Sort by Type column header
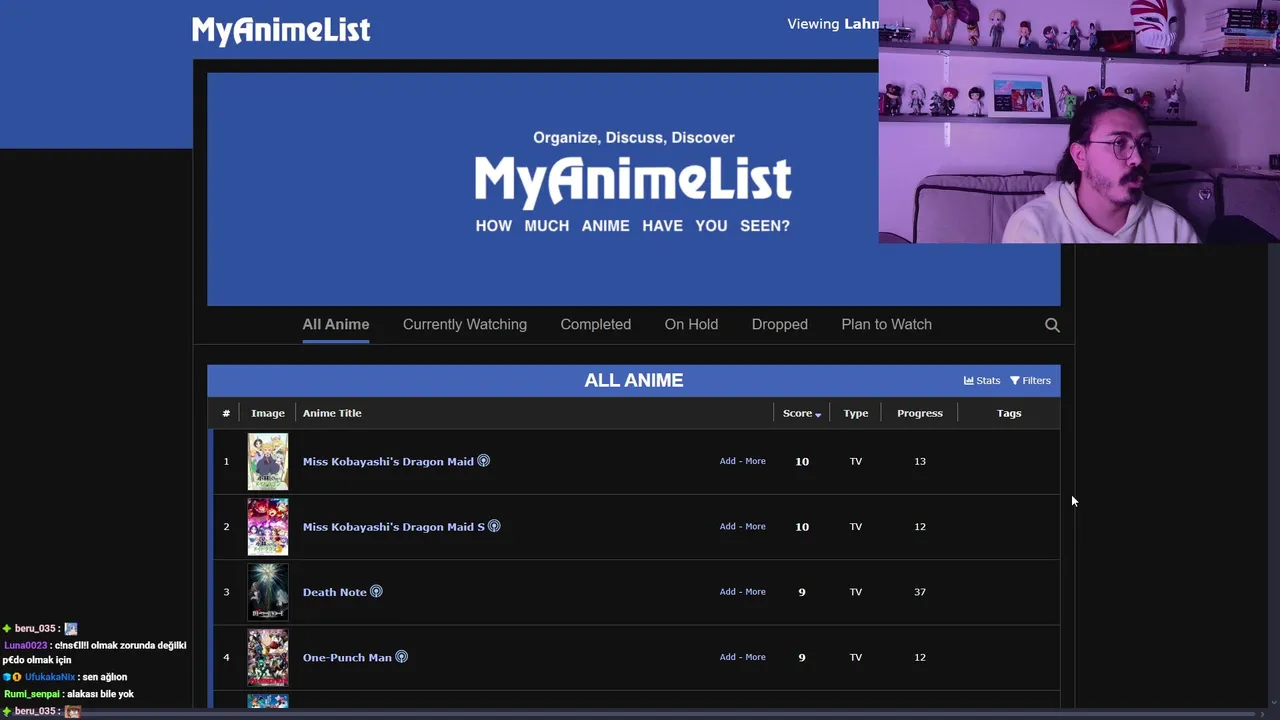This screenshot has height=720, width=1280. (x=856, y=413)
